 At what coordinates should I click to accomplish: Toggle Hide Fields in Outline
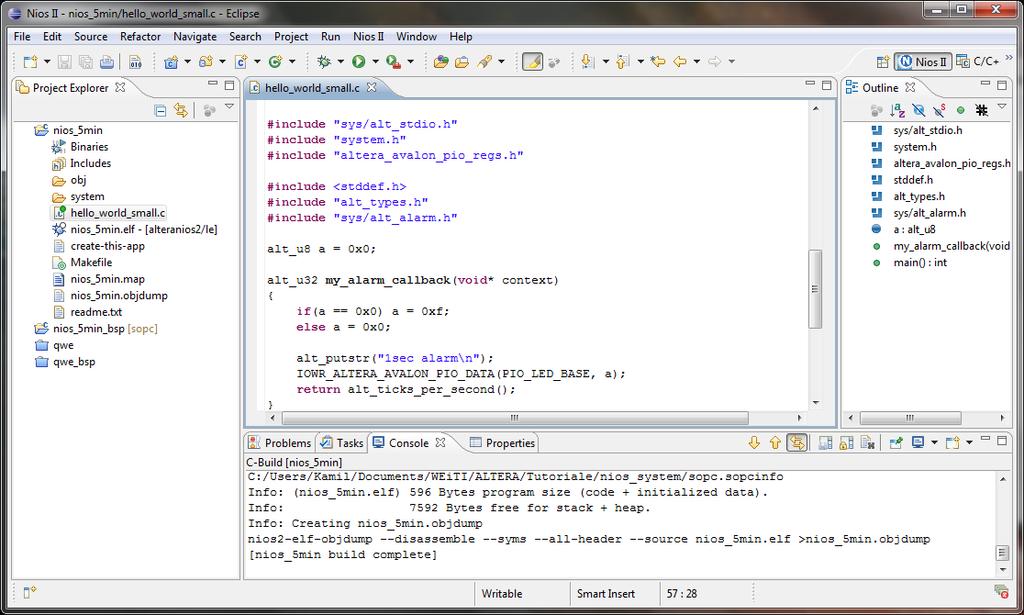coord(919,110)
